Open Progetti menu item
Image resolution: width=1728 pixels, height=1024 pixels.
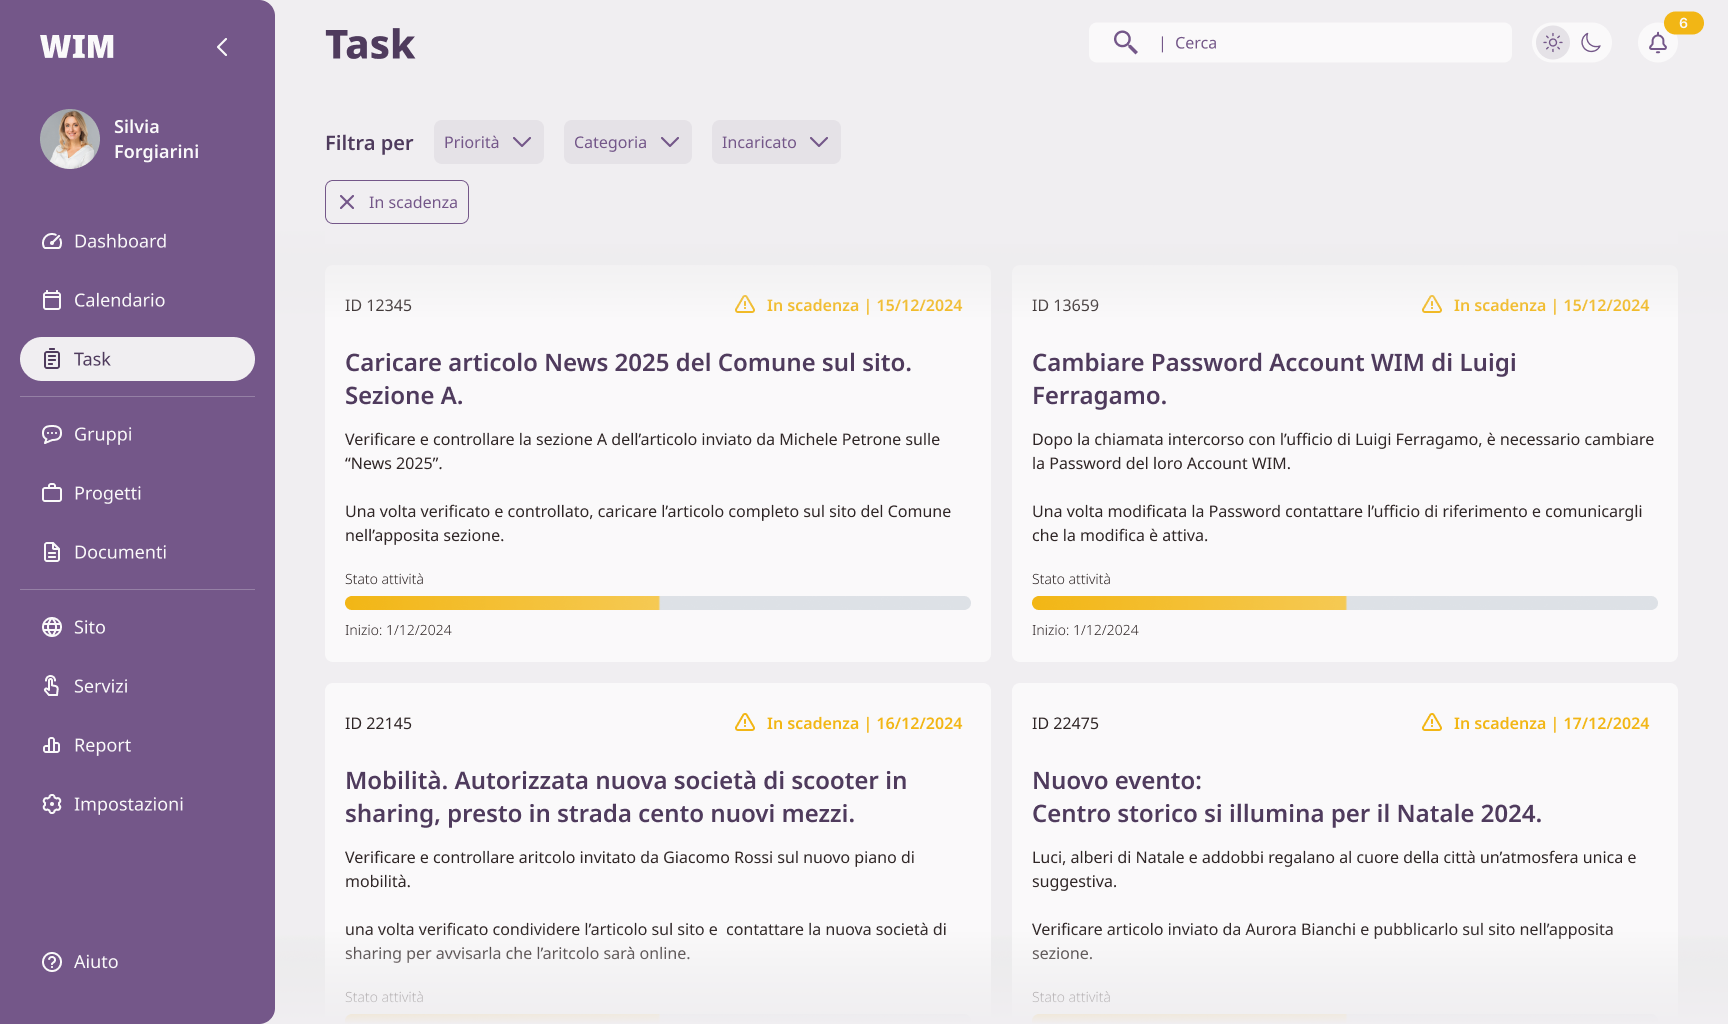pyautogui.click(x=137, y=493)
